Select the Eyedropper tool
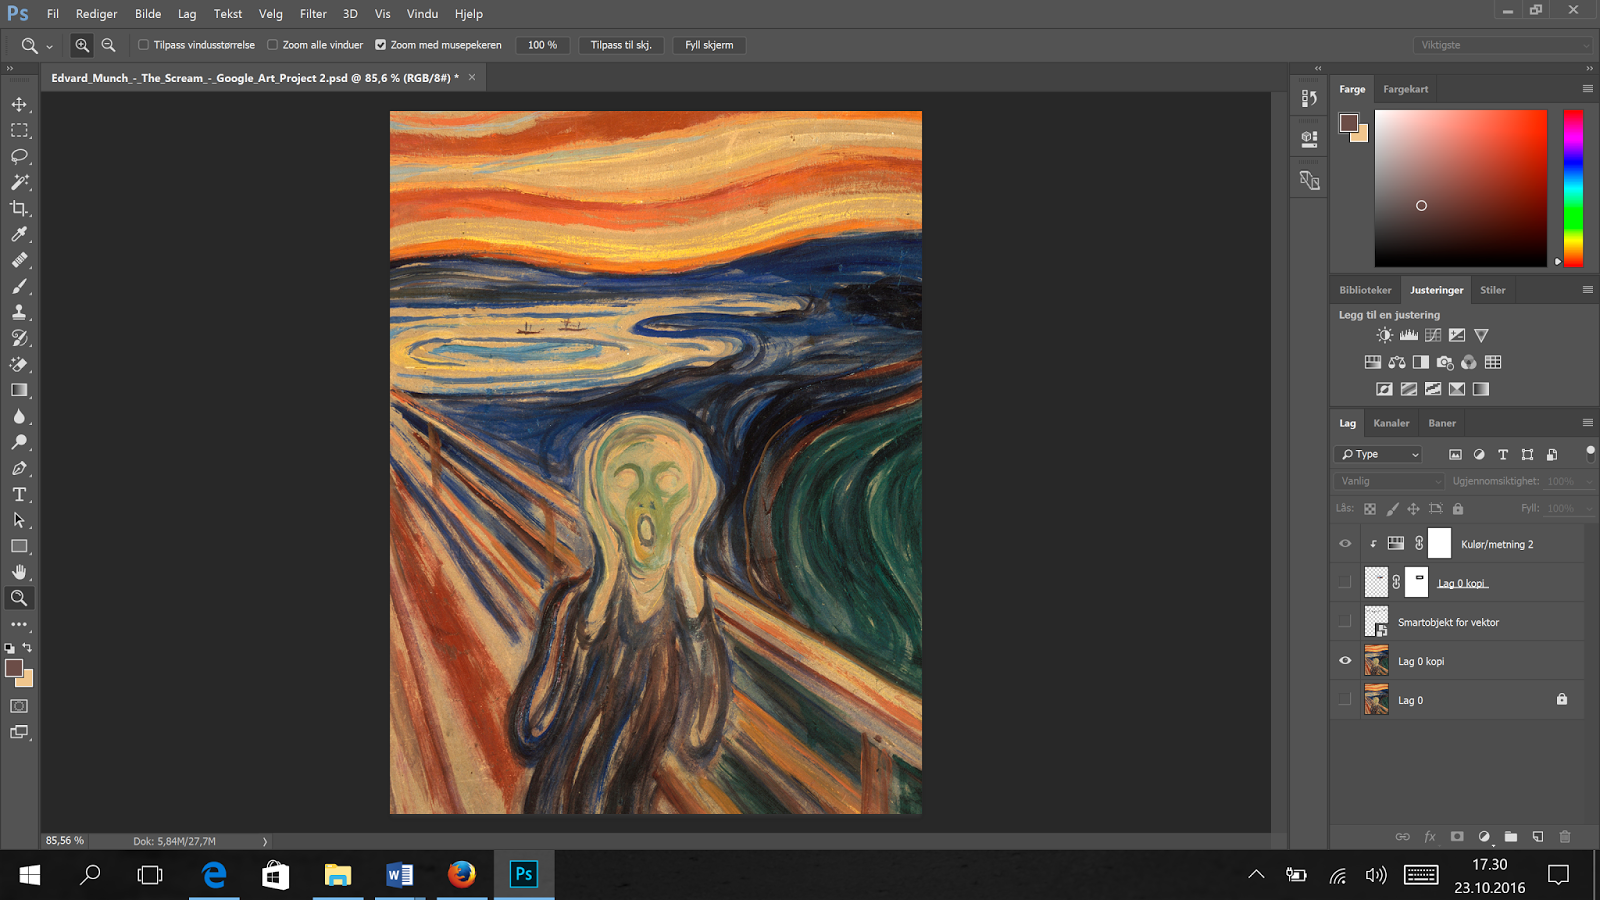This screenshot has height=900, width=1600. pos(19,234)
